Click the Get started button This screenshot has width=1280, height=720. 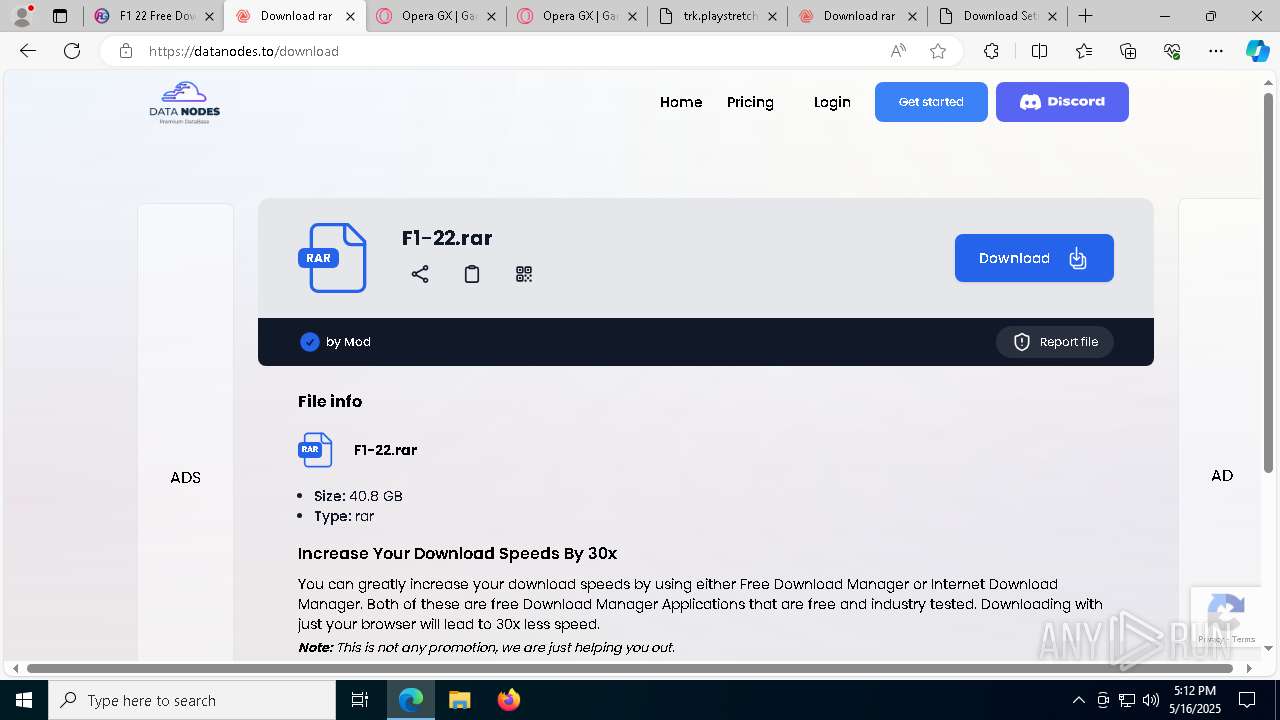(931, 102)
